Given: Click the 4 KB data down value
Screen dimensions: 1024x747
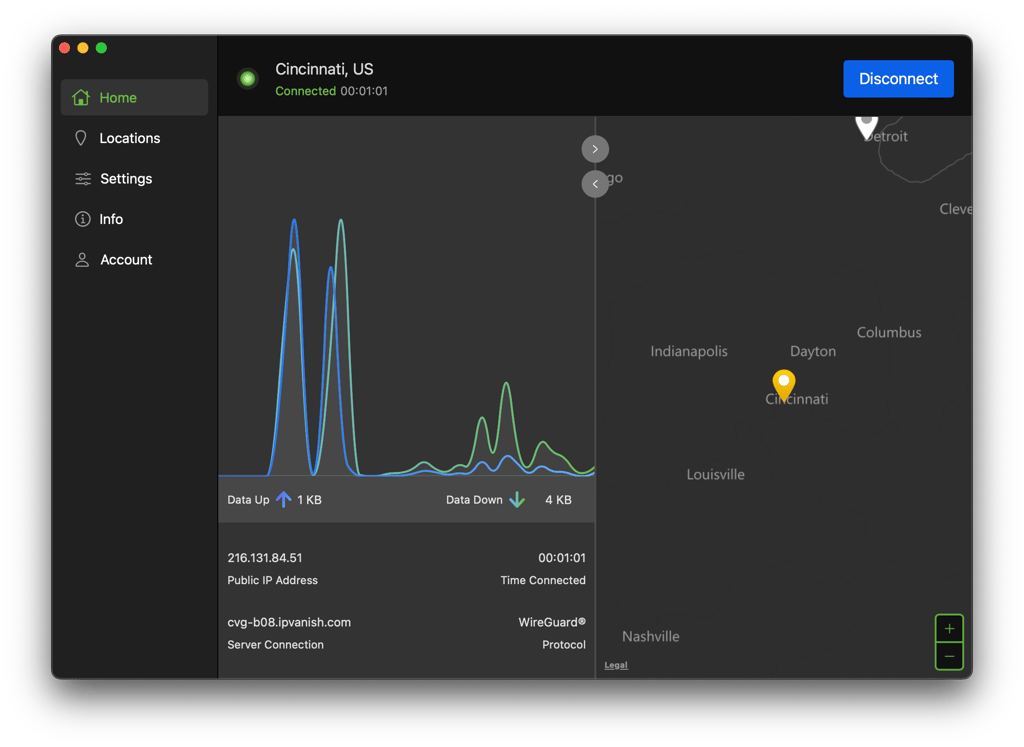Looking at the screenshot, I should [558, 500].
